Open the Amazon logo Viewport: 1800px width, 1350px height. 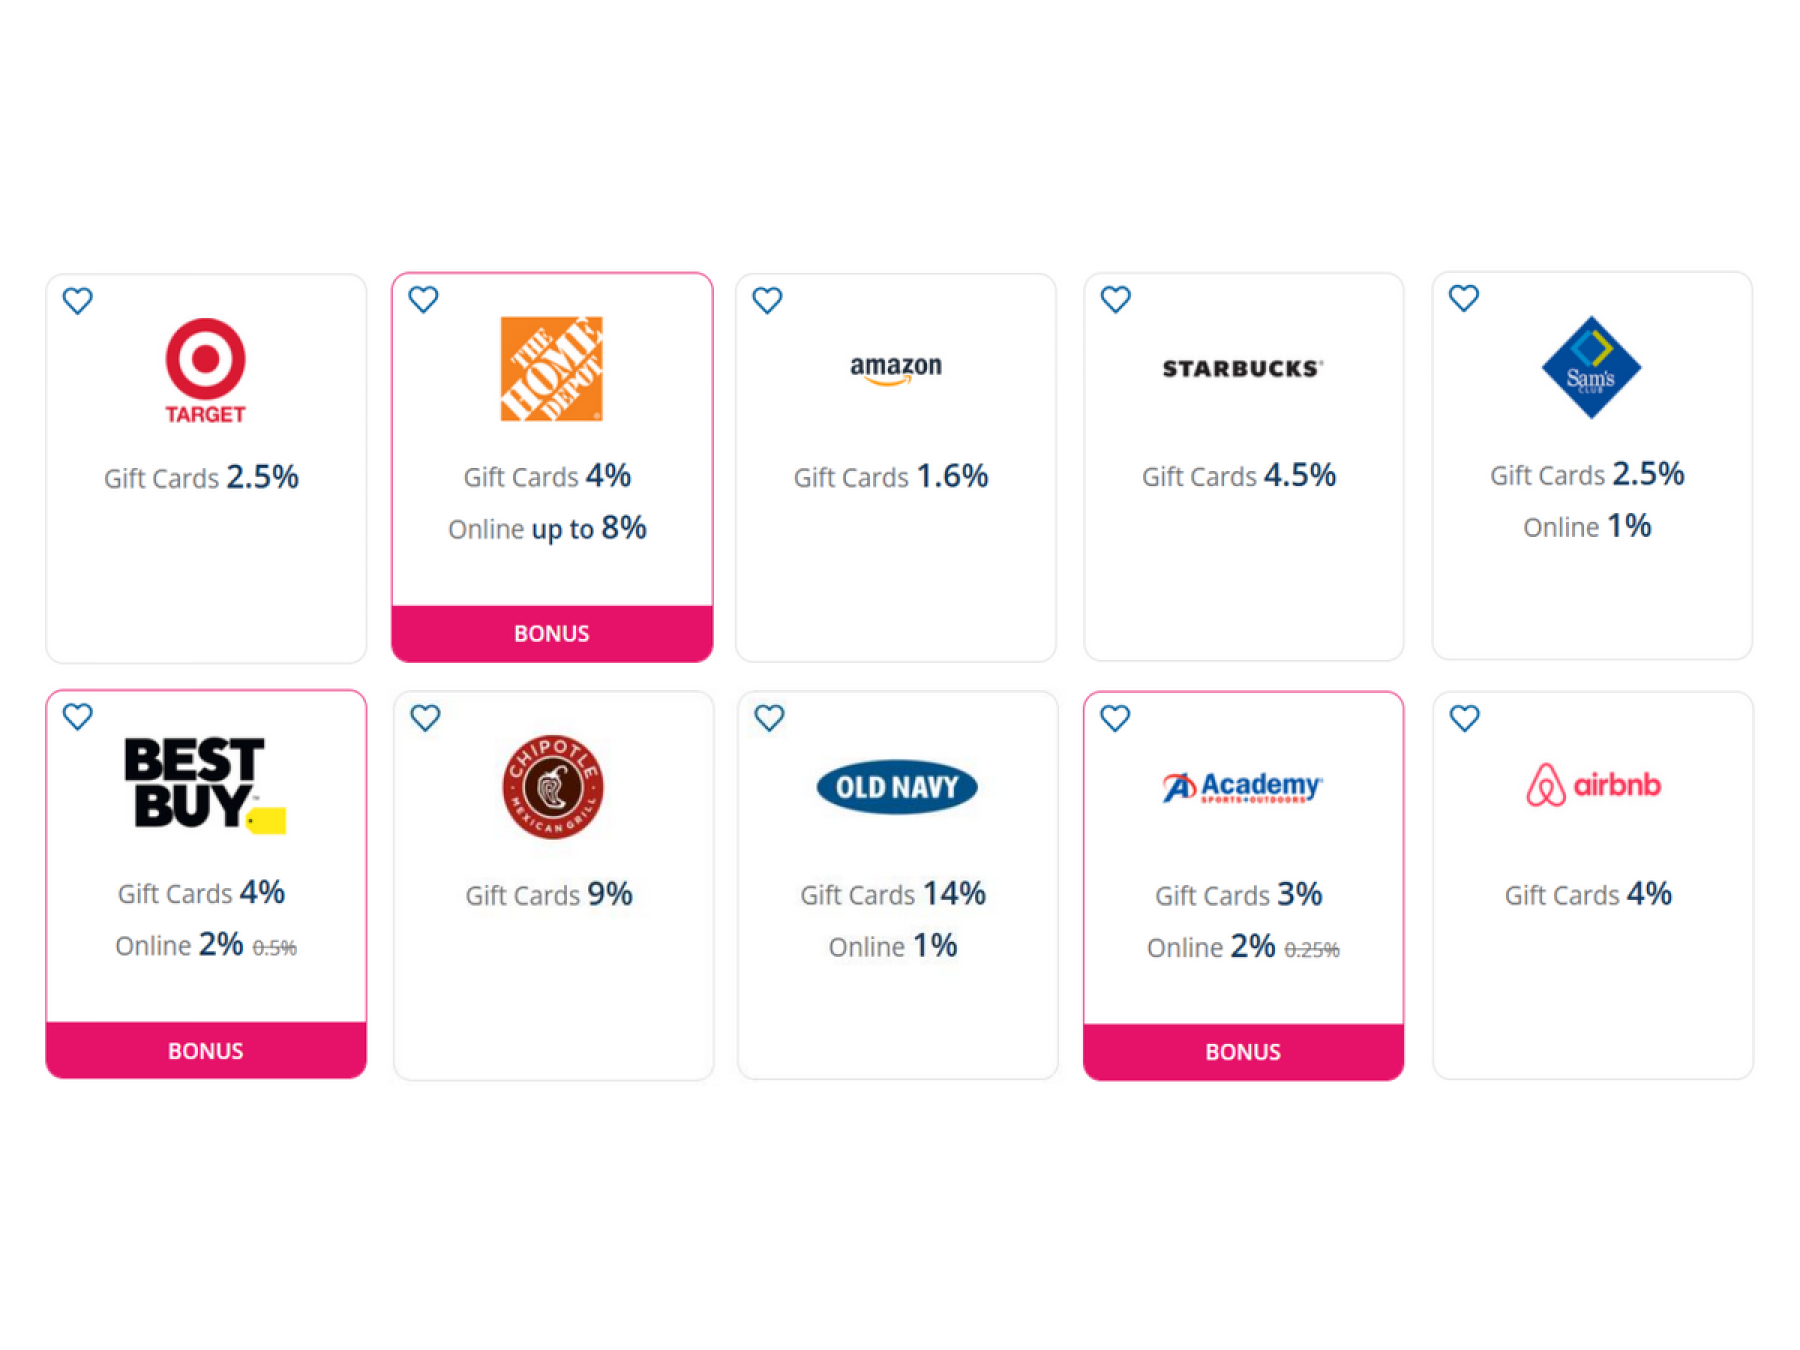[x=896, y=369]
